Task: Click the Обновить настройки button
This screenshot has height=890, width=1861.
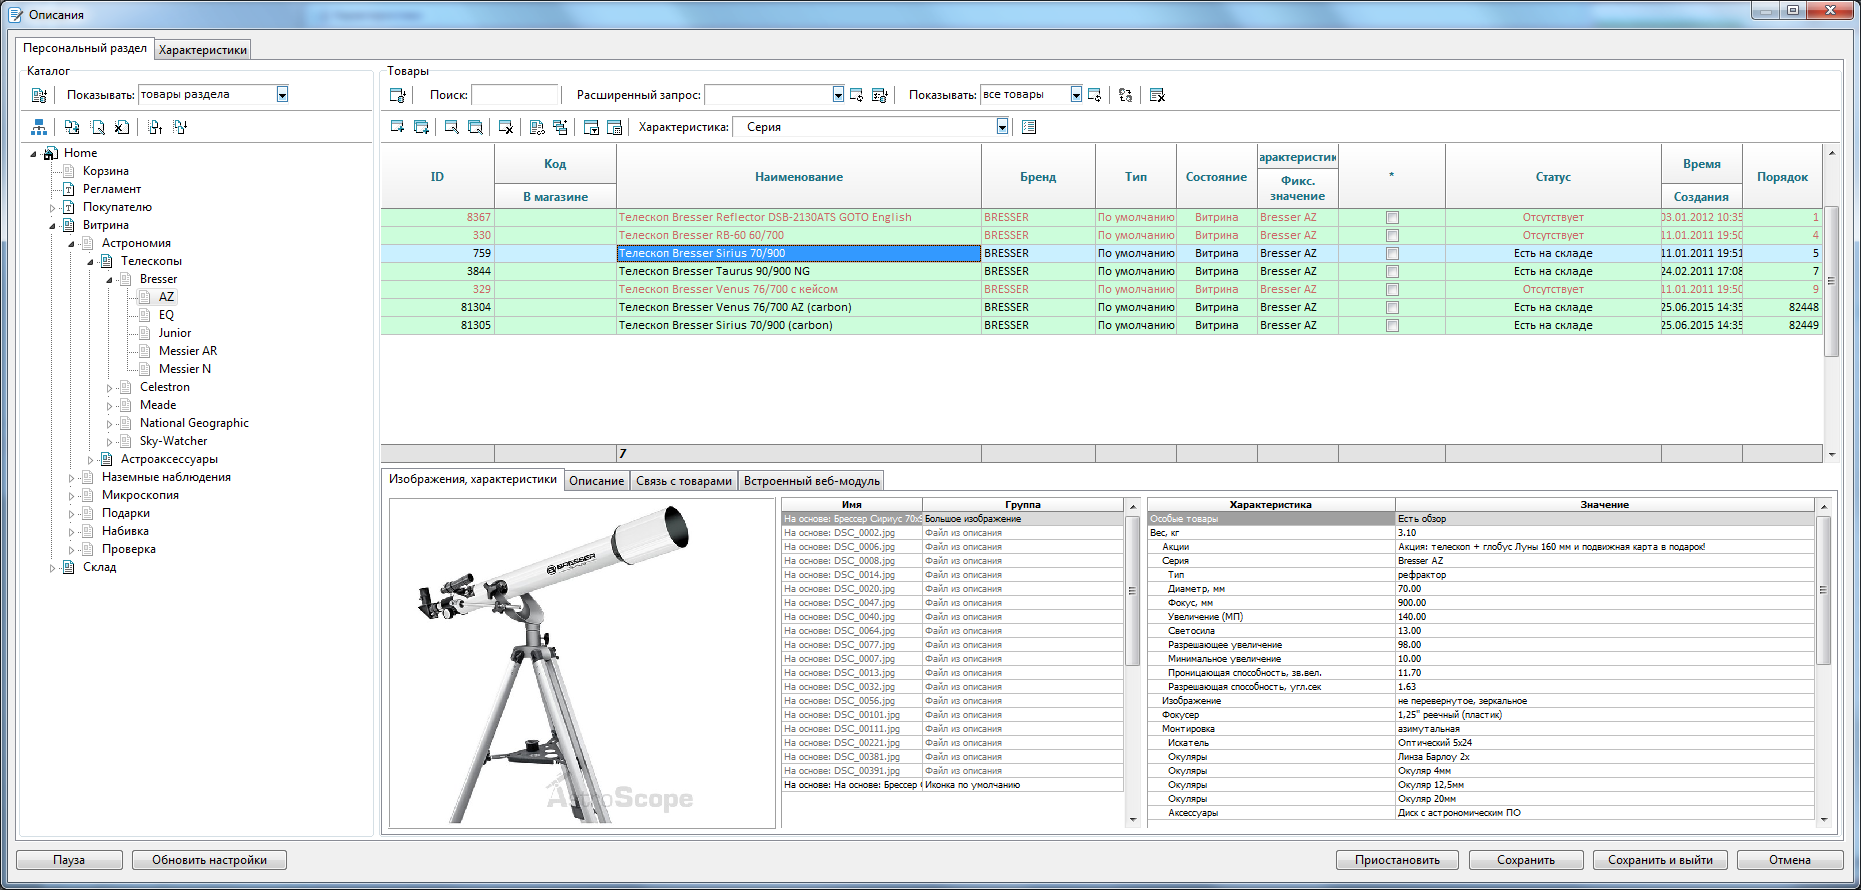Action: [209, 860]
